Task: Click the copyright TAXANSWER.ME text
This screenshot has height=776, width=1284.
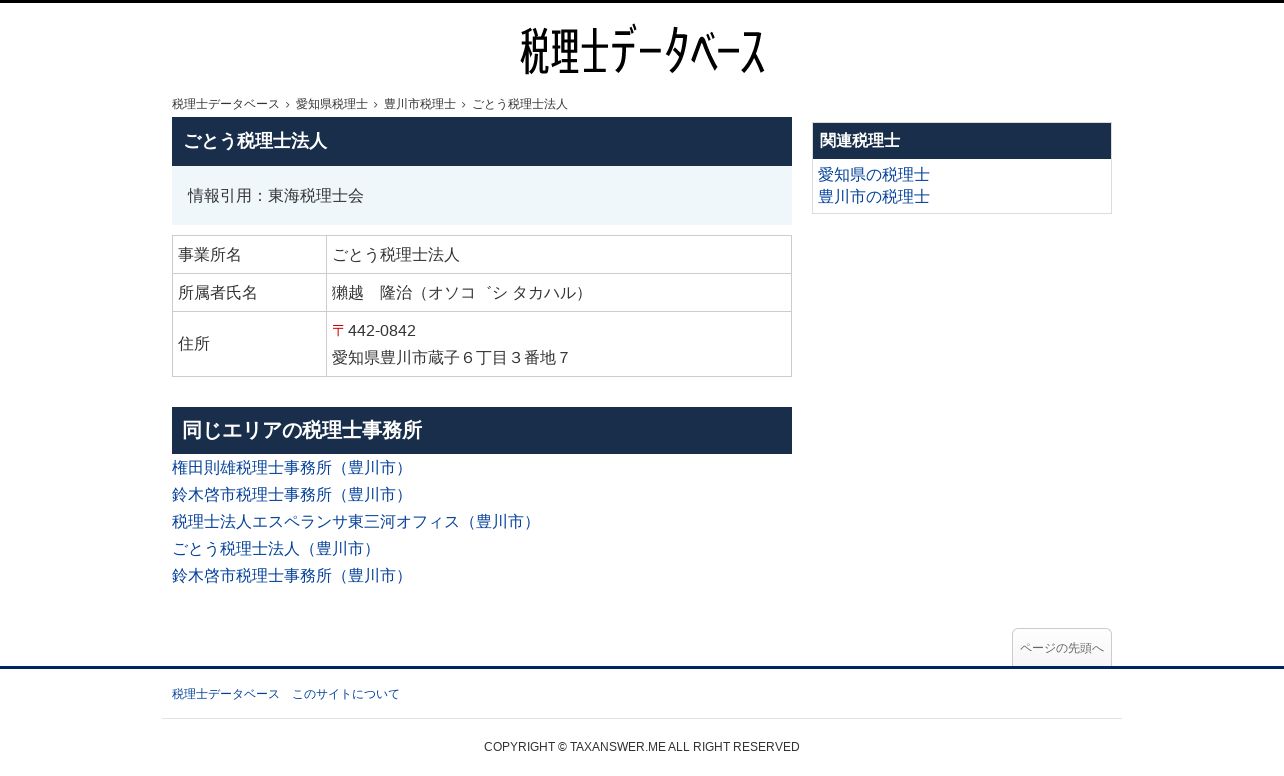Action: [x=642, y=747]
